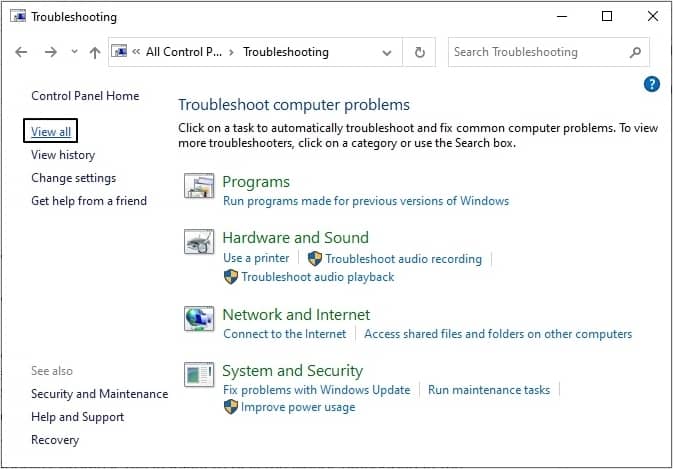This screenshot has width=673, height=469.
Task: Open Control Panel Home
Action: click(x=85, y=96)
